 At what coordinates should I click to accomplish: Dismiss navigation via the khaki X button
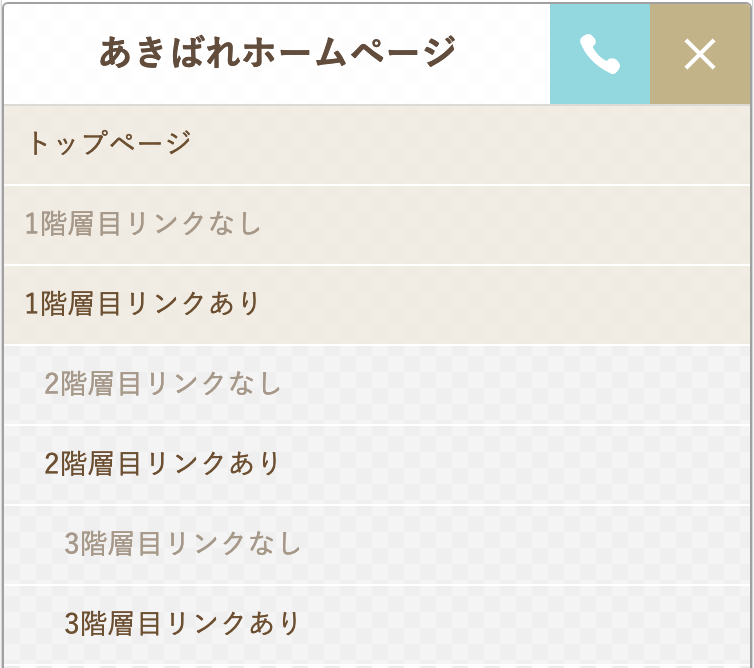[x=700, y=54]
